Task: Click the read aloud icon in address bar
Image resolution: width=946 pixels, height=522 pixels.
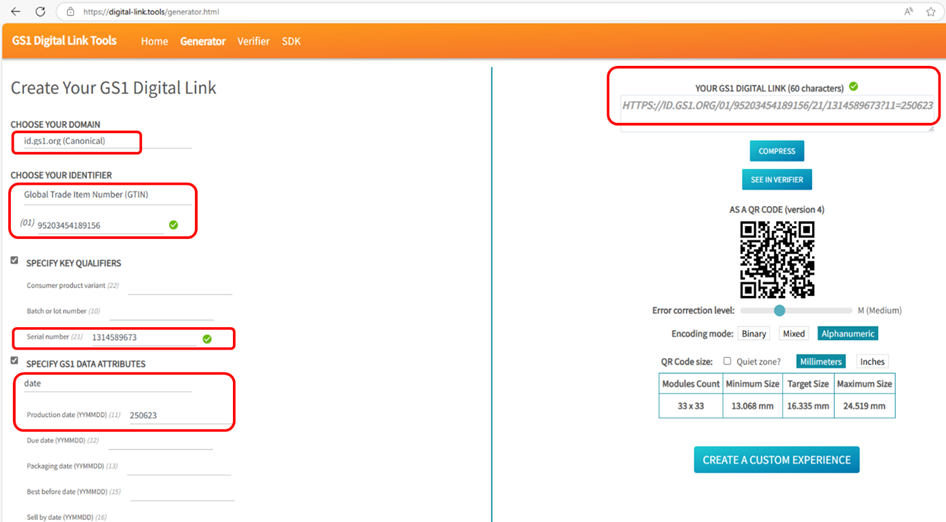Action: (908, 12)
